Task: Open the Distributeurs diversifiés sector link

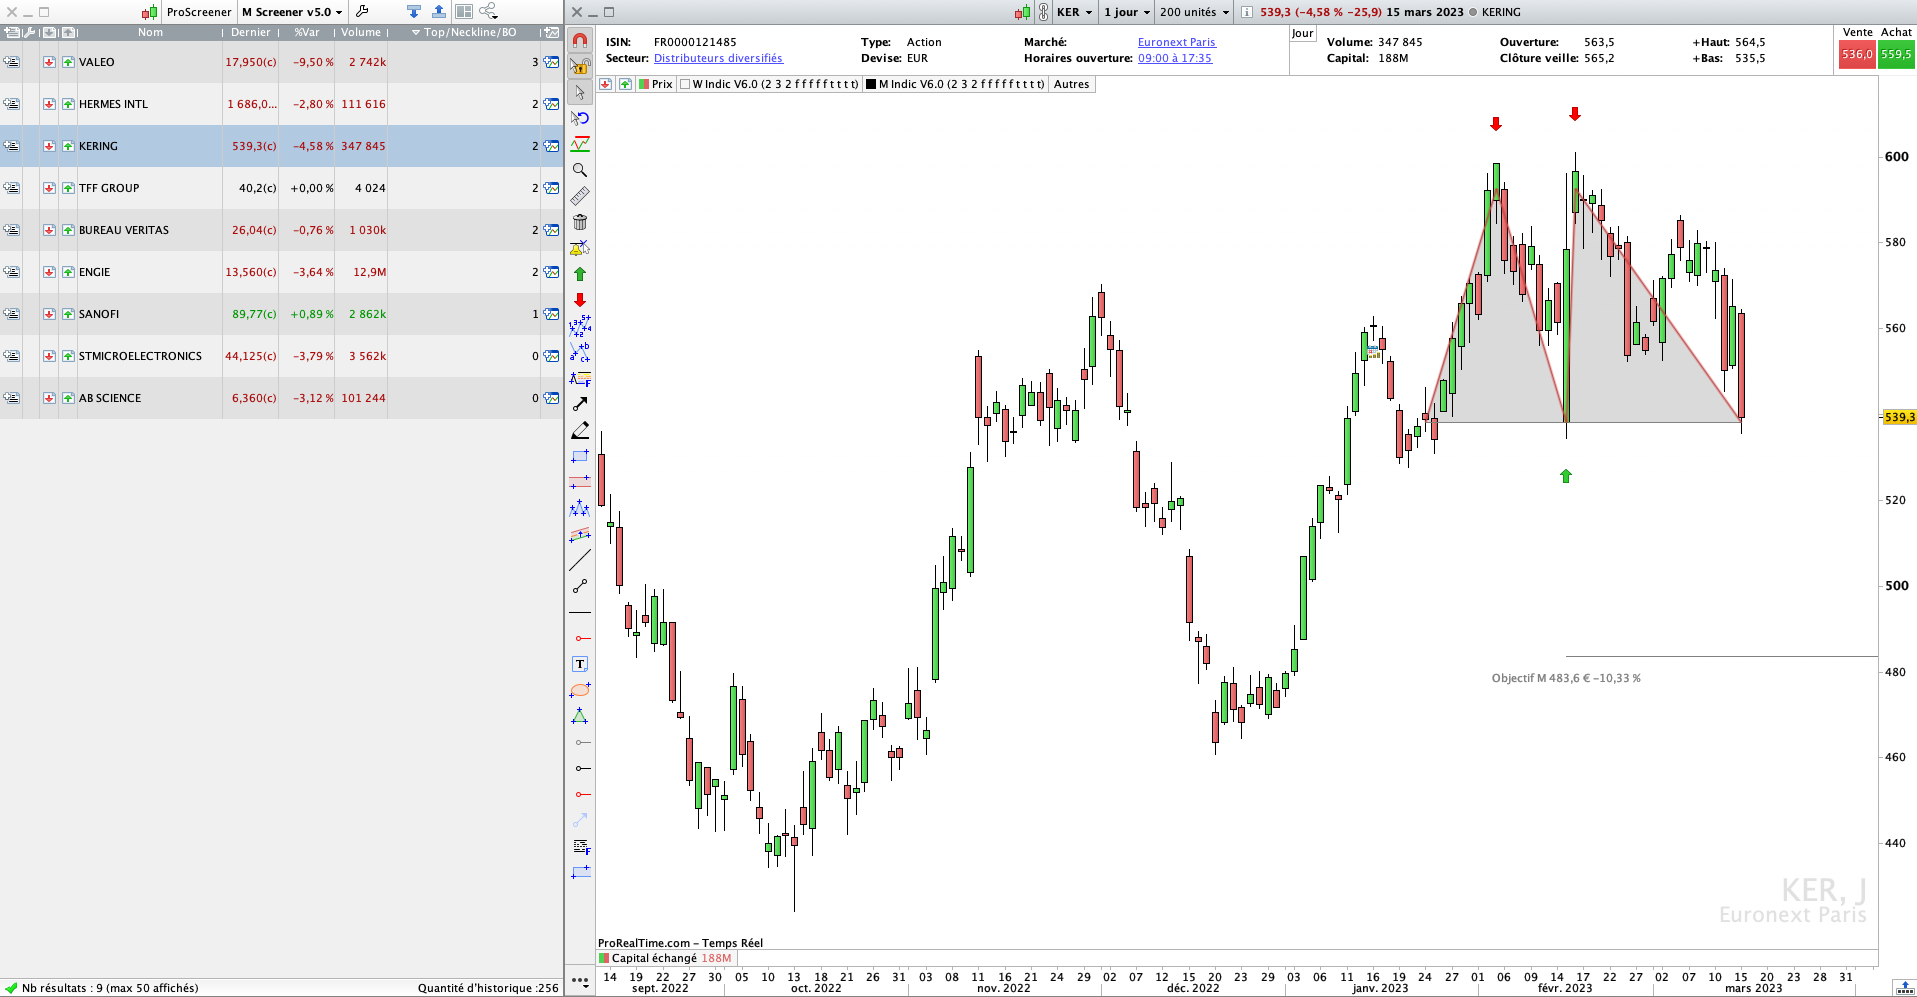Action: [x=718, y=58]
